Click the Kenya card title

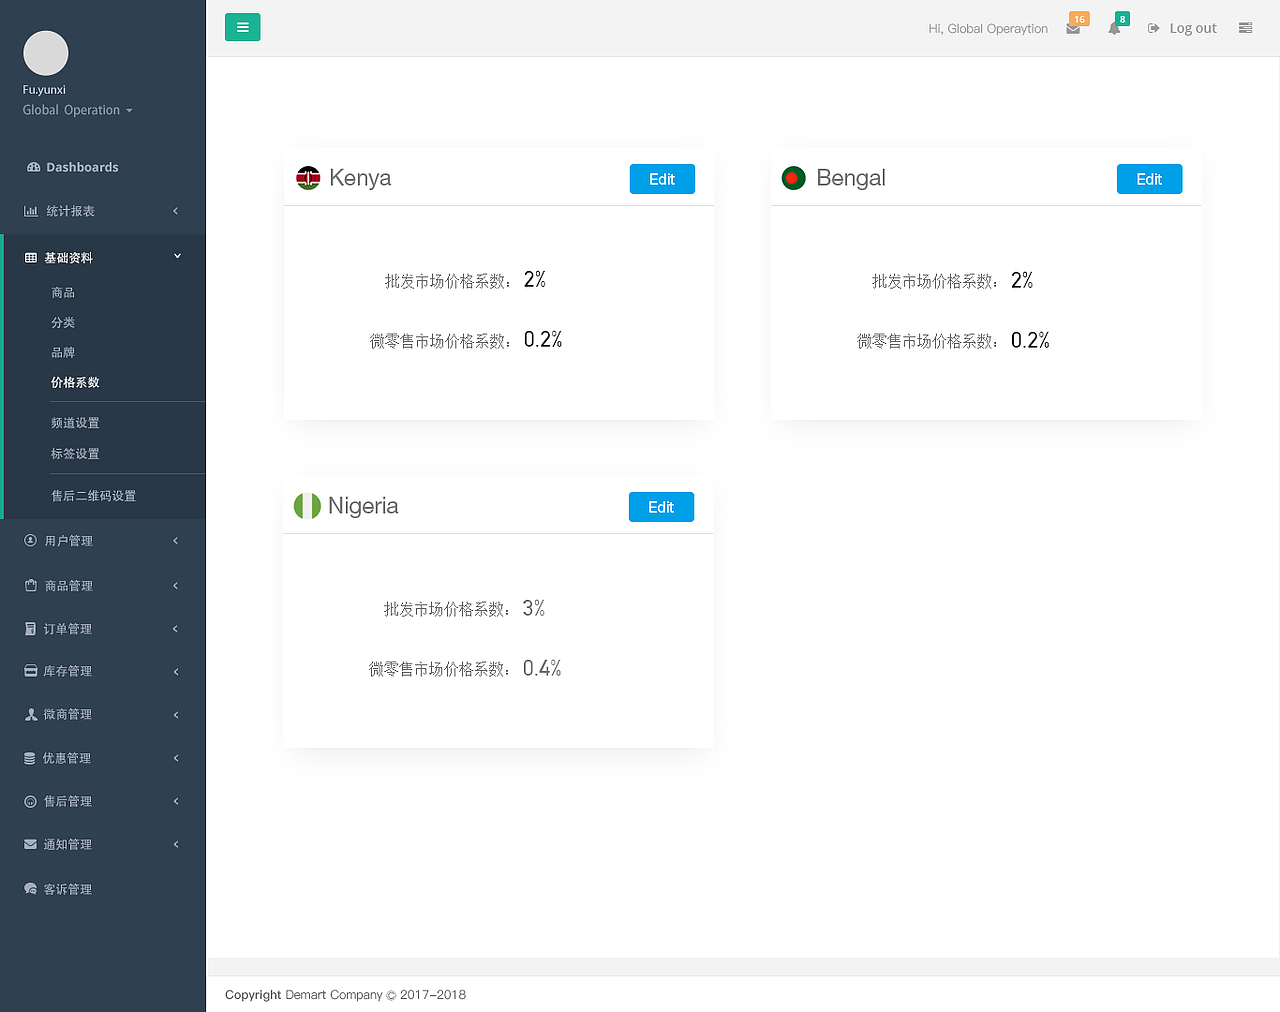click(360, 178)
